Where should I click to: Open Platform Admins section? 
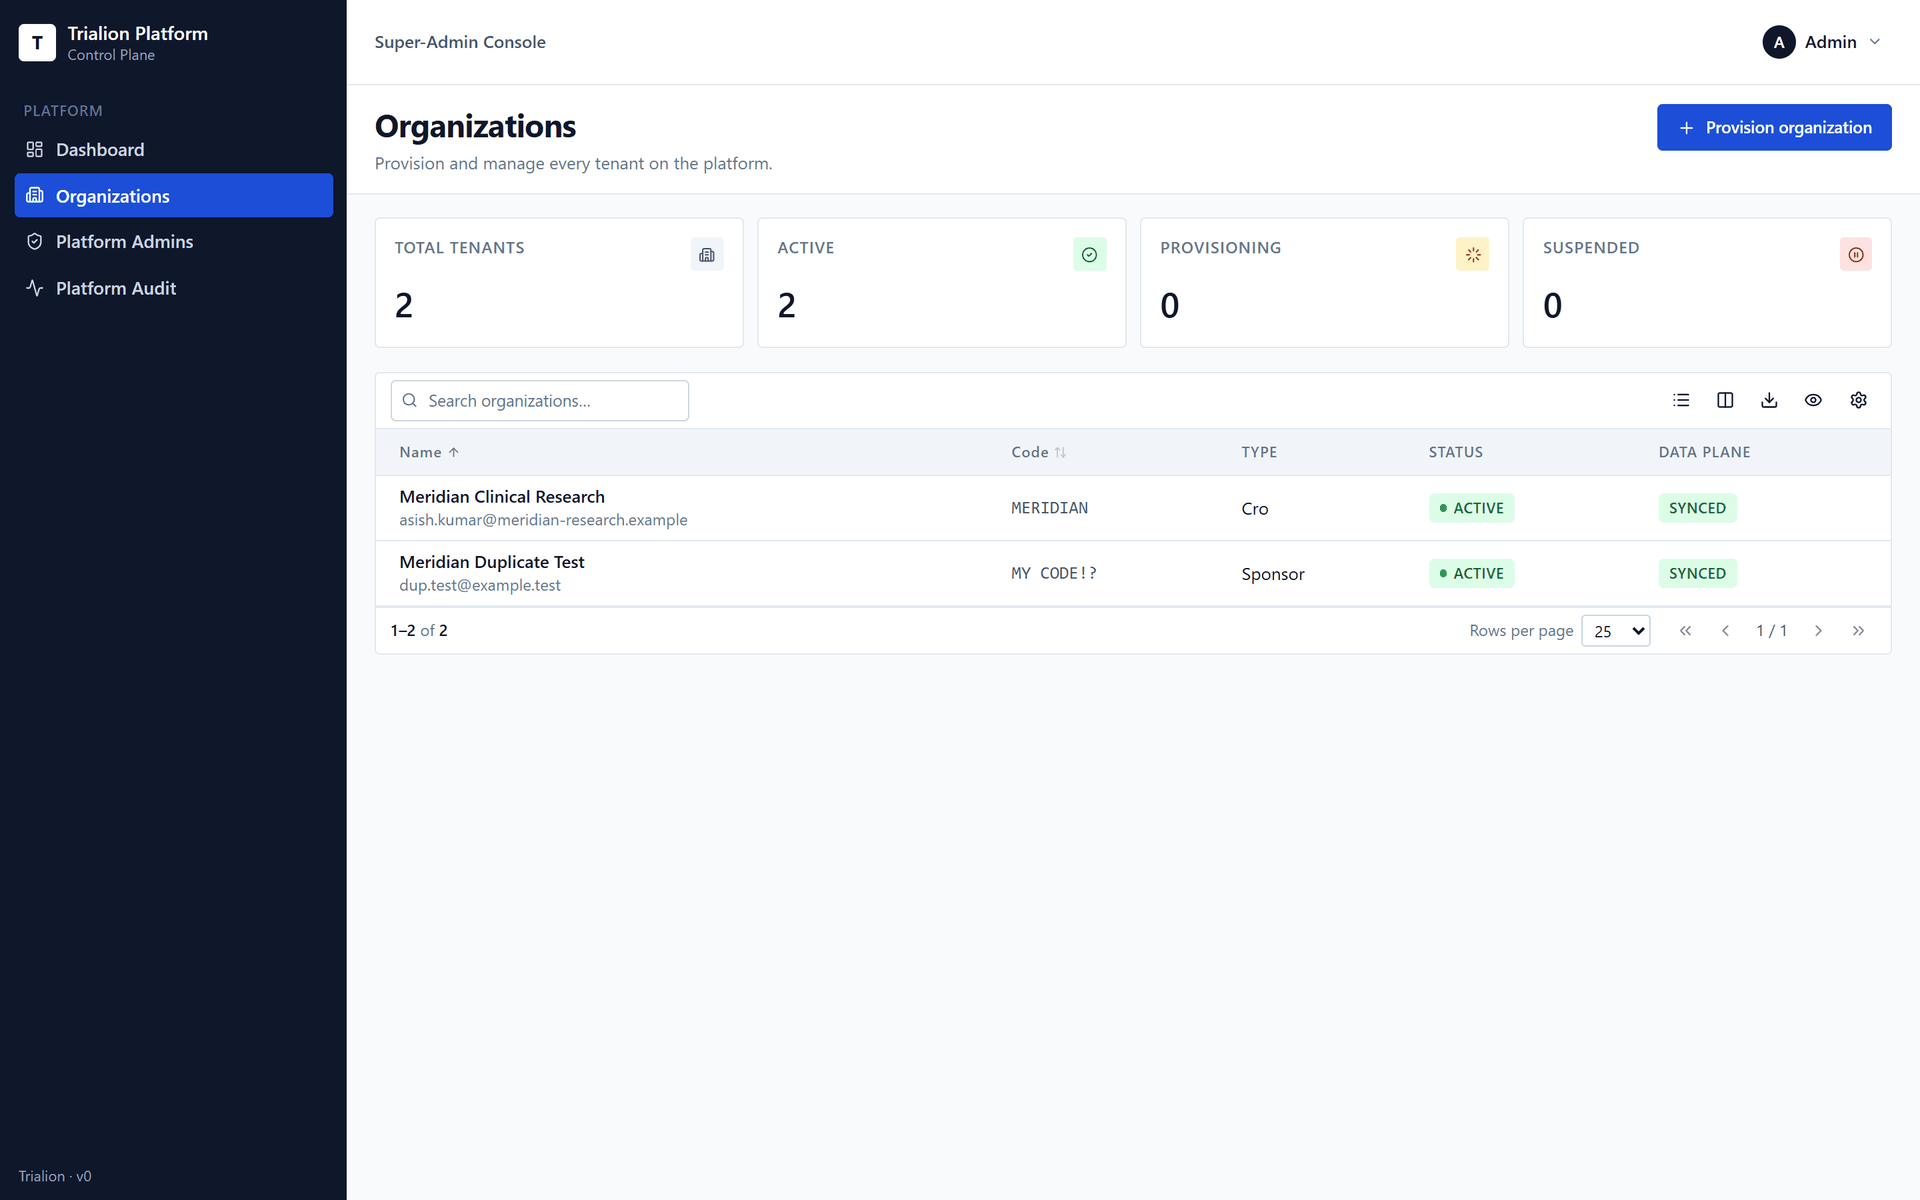(174, 242)
